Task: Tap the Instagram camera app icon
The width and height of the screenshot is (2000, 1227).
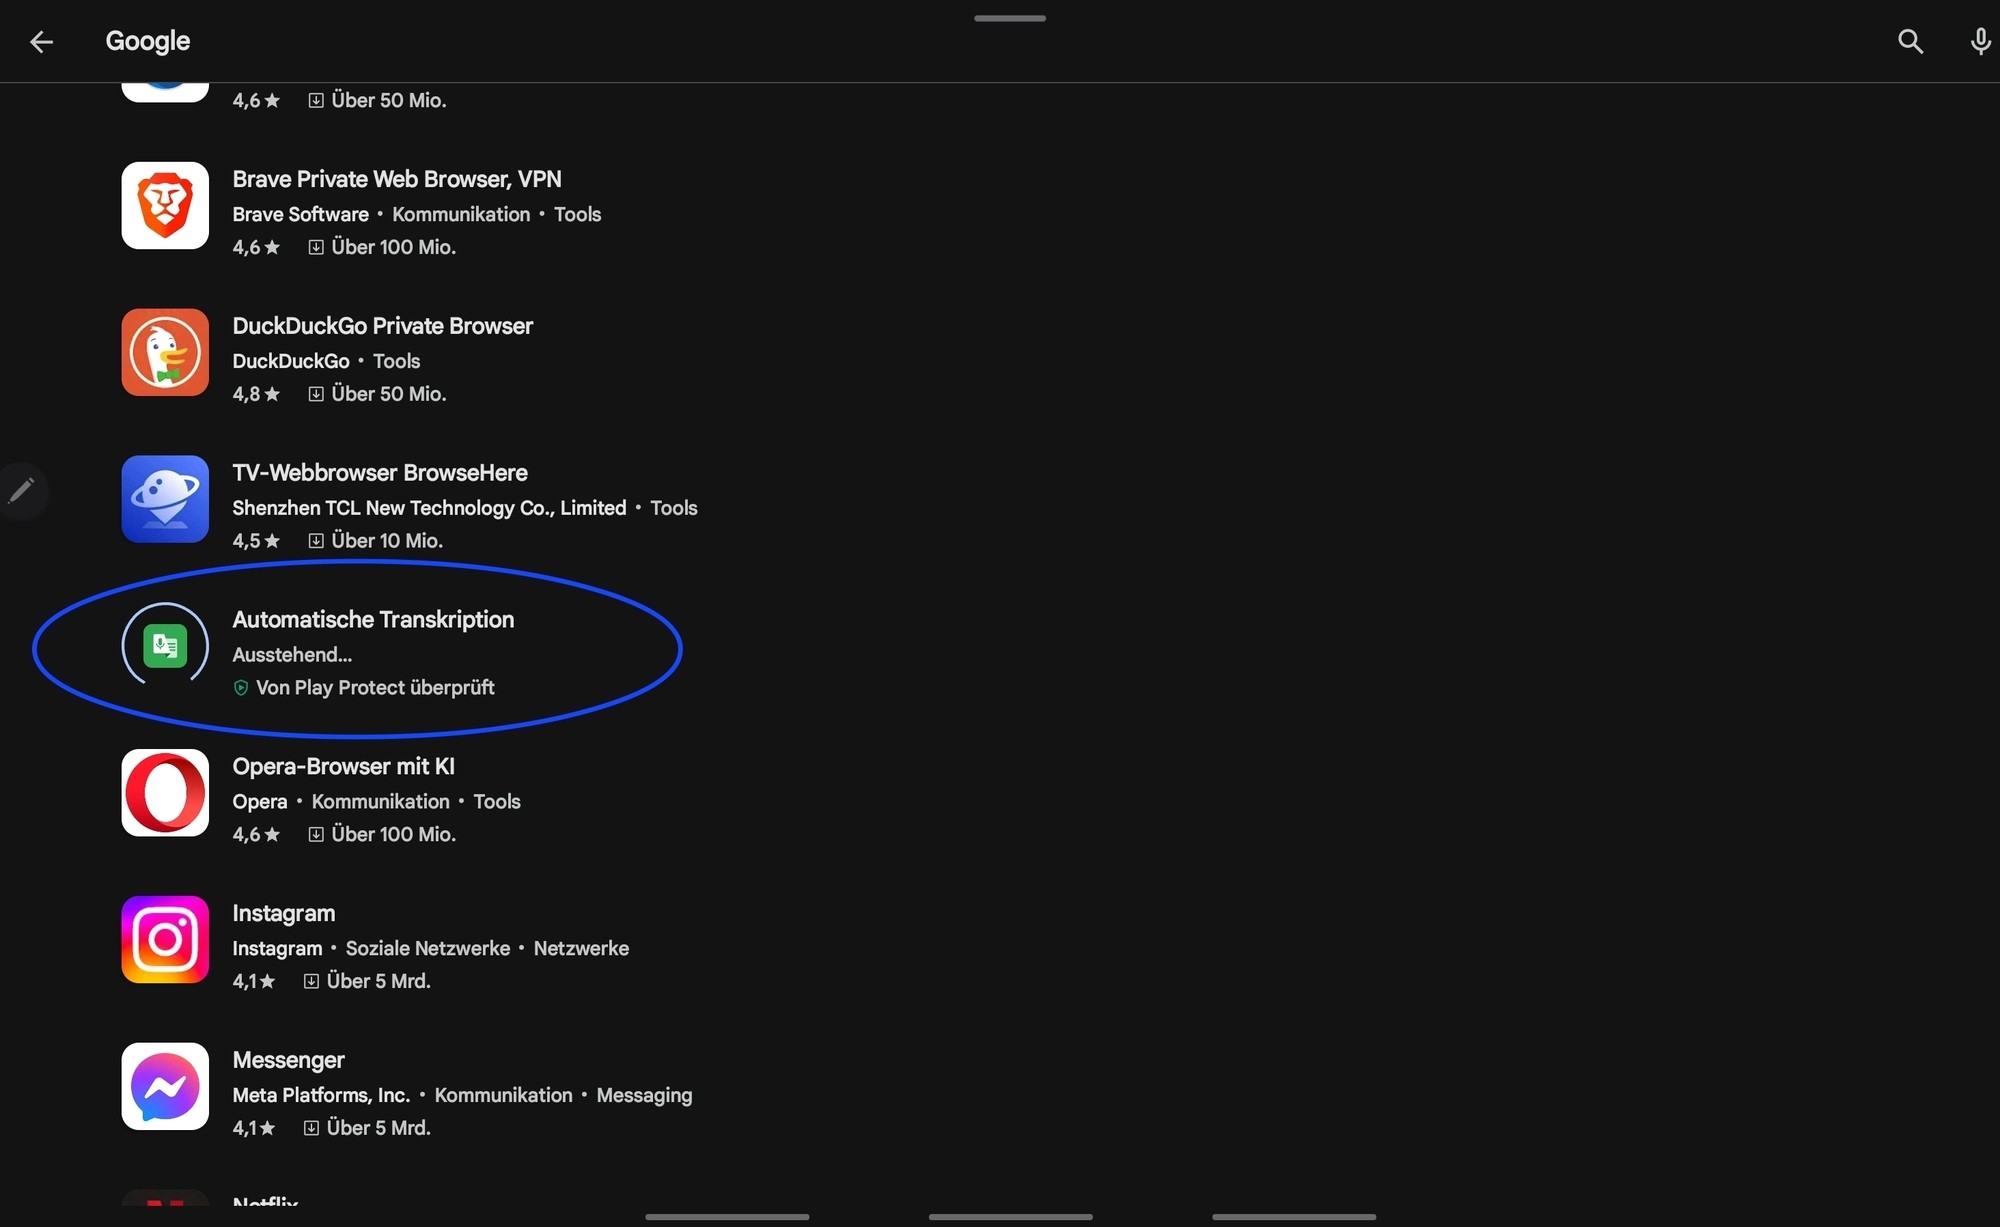Action: (x=165, y=940)
